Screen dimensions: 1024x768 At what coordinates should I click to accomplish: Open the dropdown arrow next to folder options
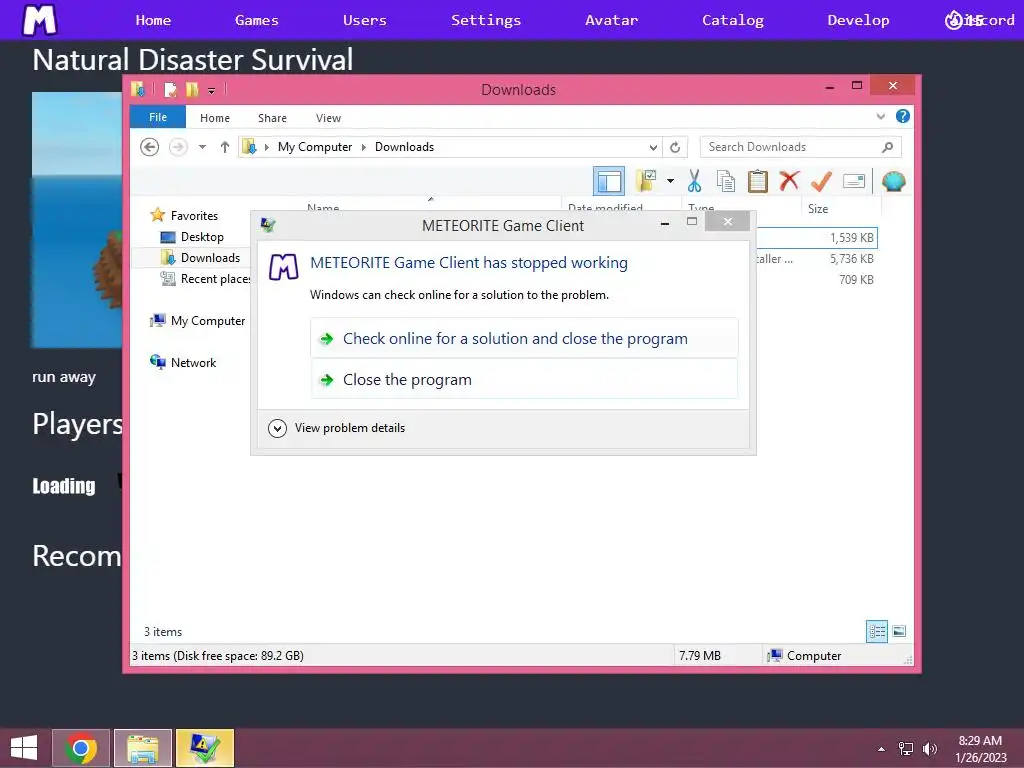pos(670,181)
